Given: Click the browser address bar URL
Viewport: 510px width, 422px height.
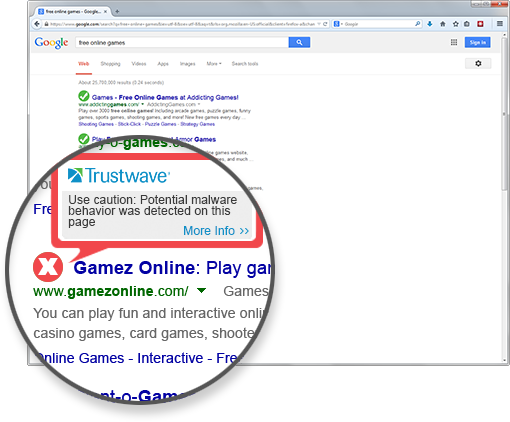Looking at the screenshot, I should coord(182,24).
